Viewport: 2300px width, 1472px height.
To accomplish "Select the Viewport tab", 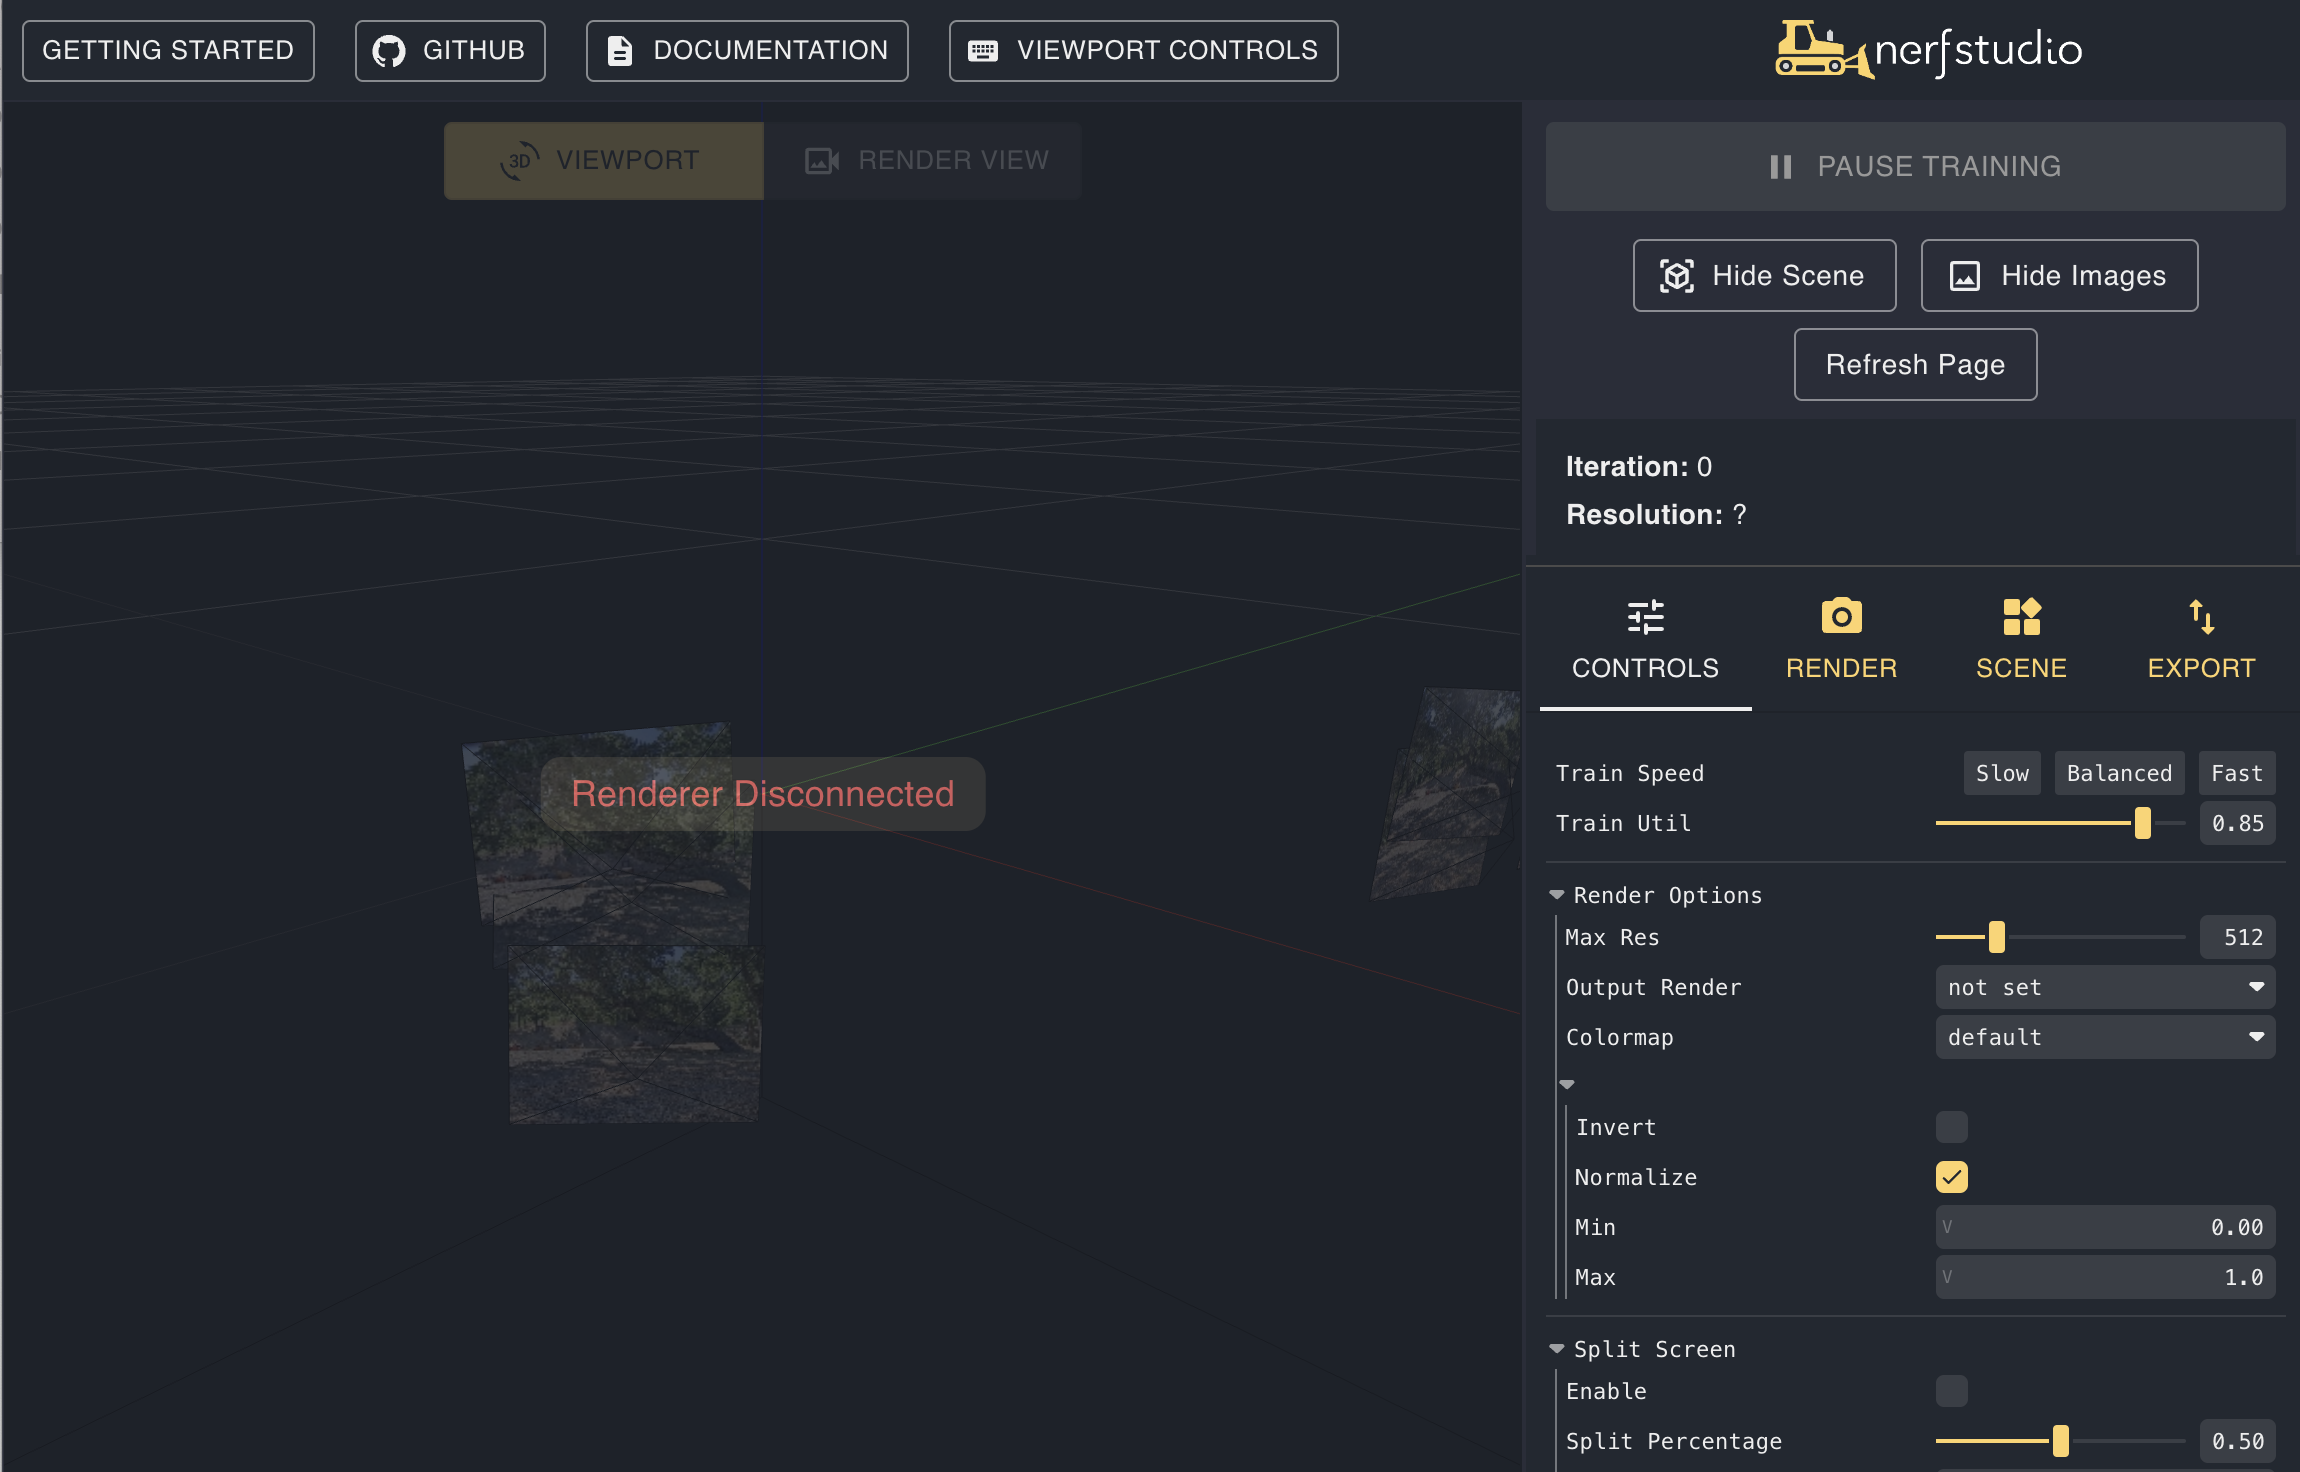I will point(603,159).
